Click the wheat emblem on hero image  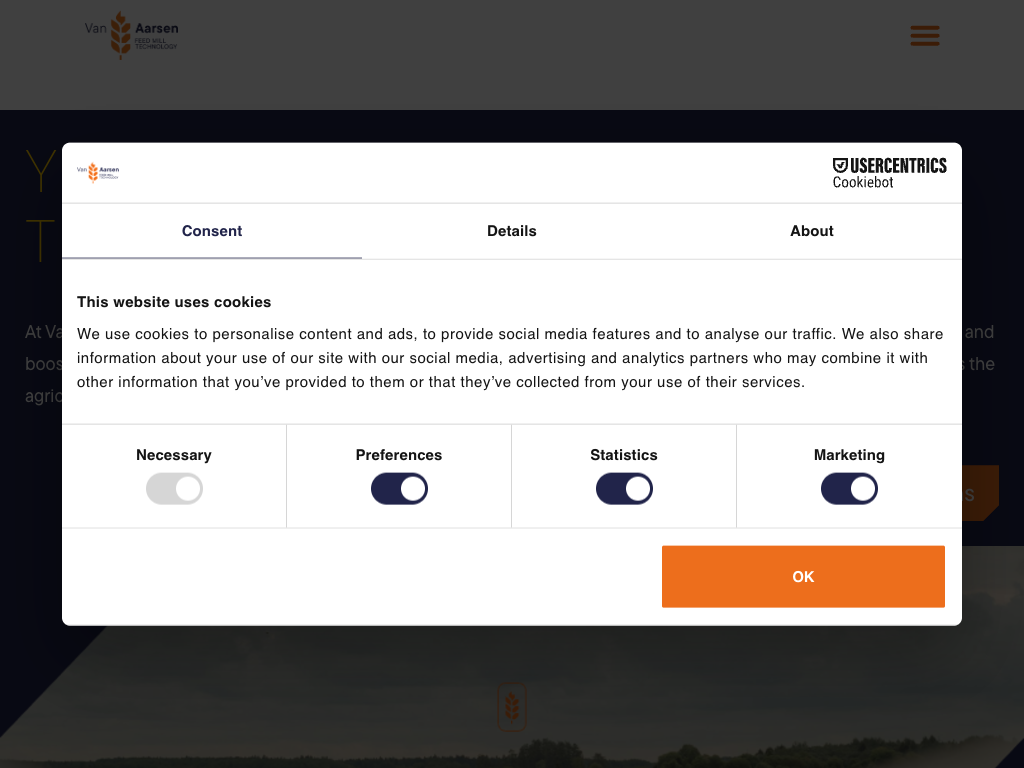[512, 707]
